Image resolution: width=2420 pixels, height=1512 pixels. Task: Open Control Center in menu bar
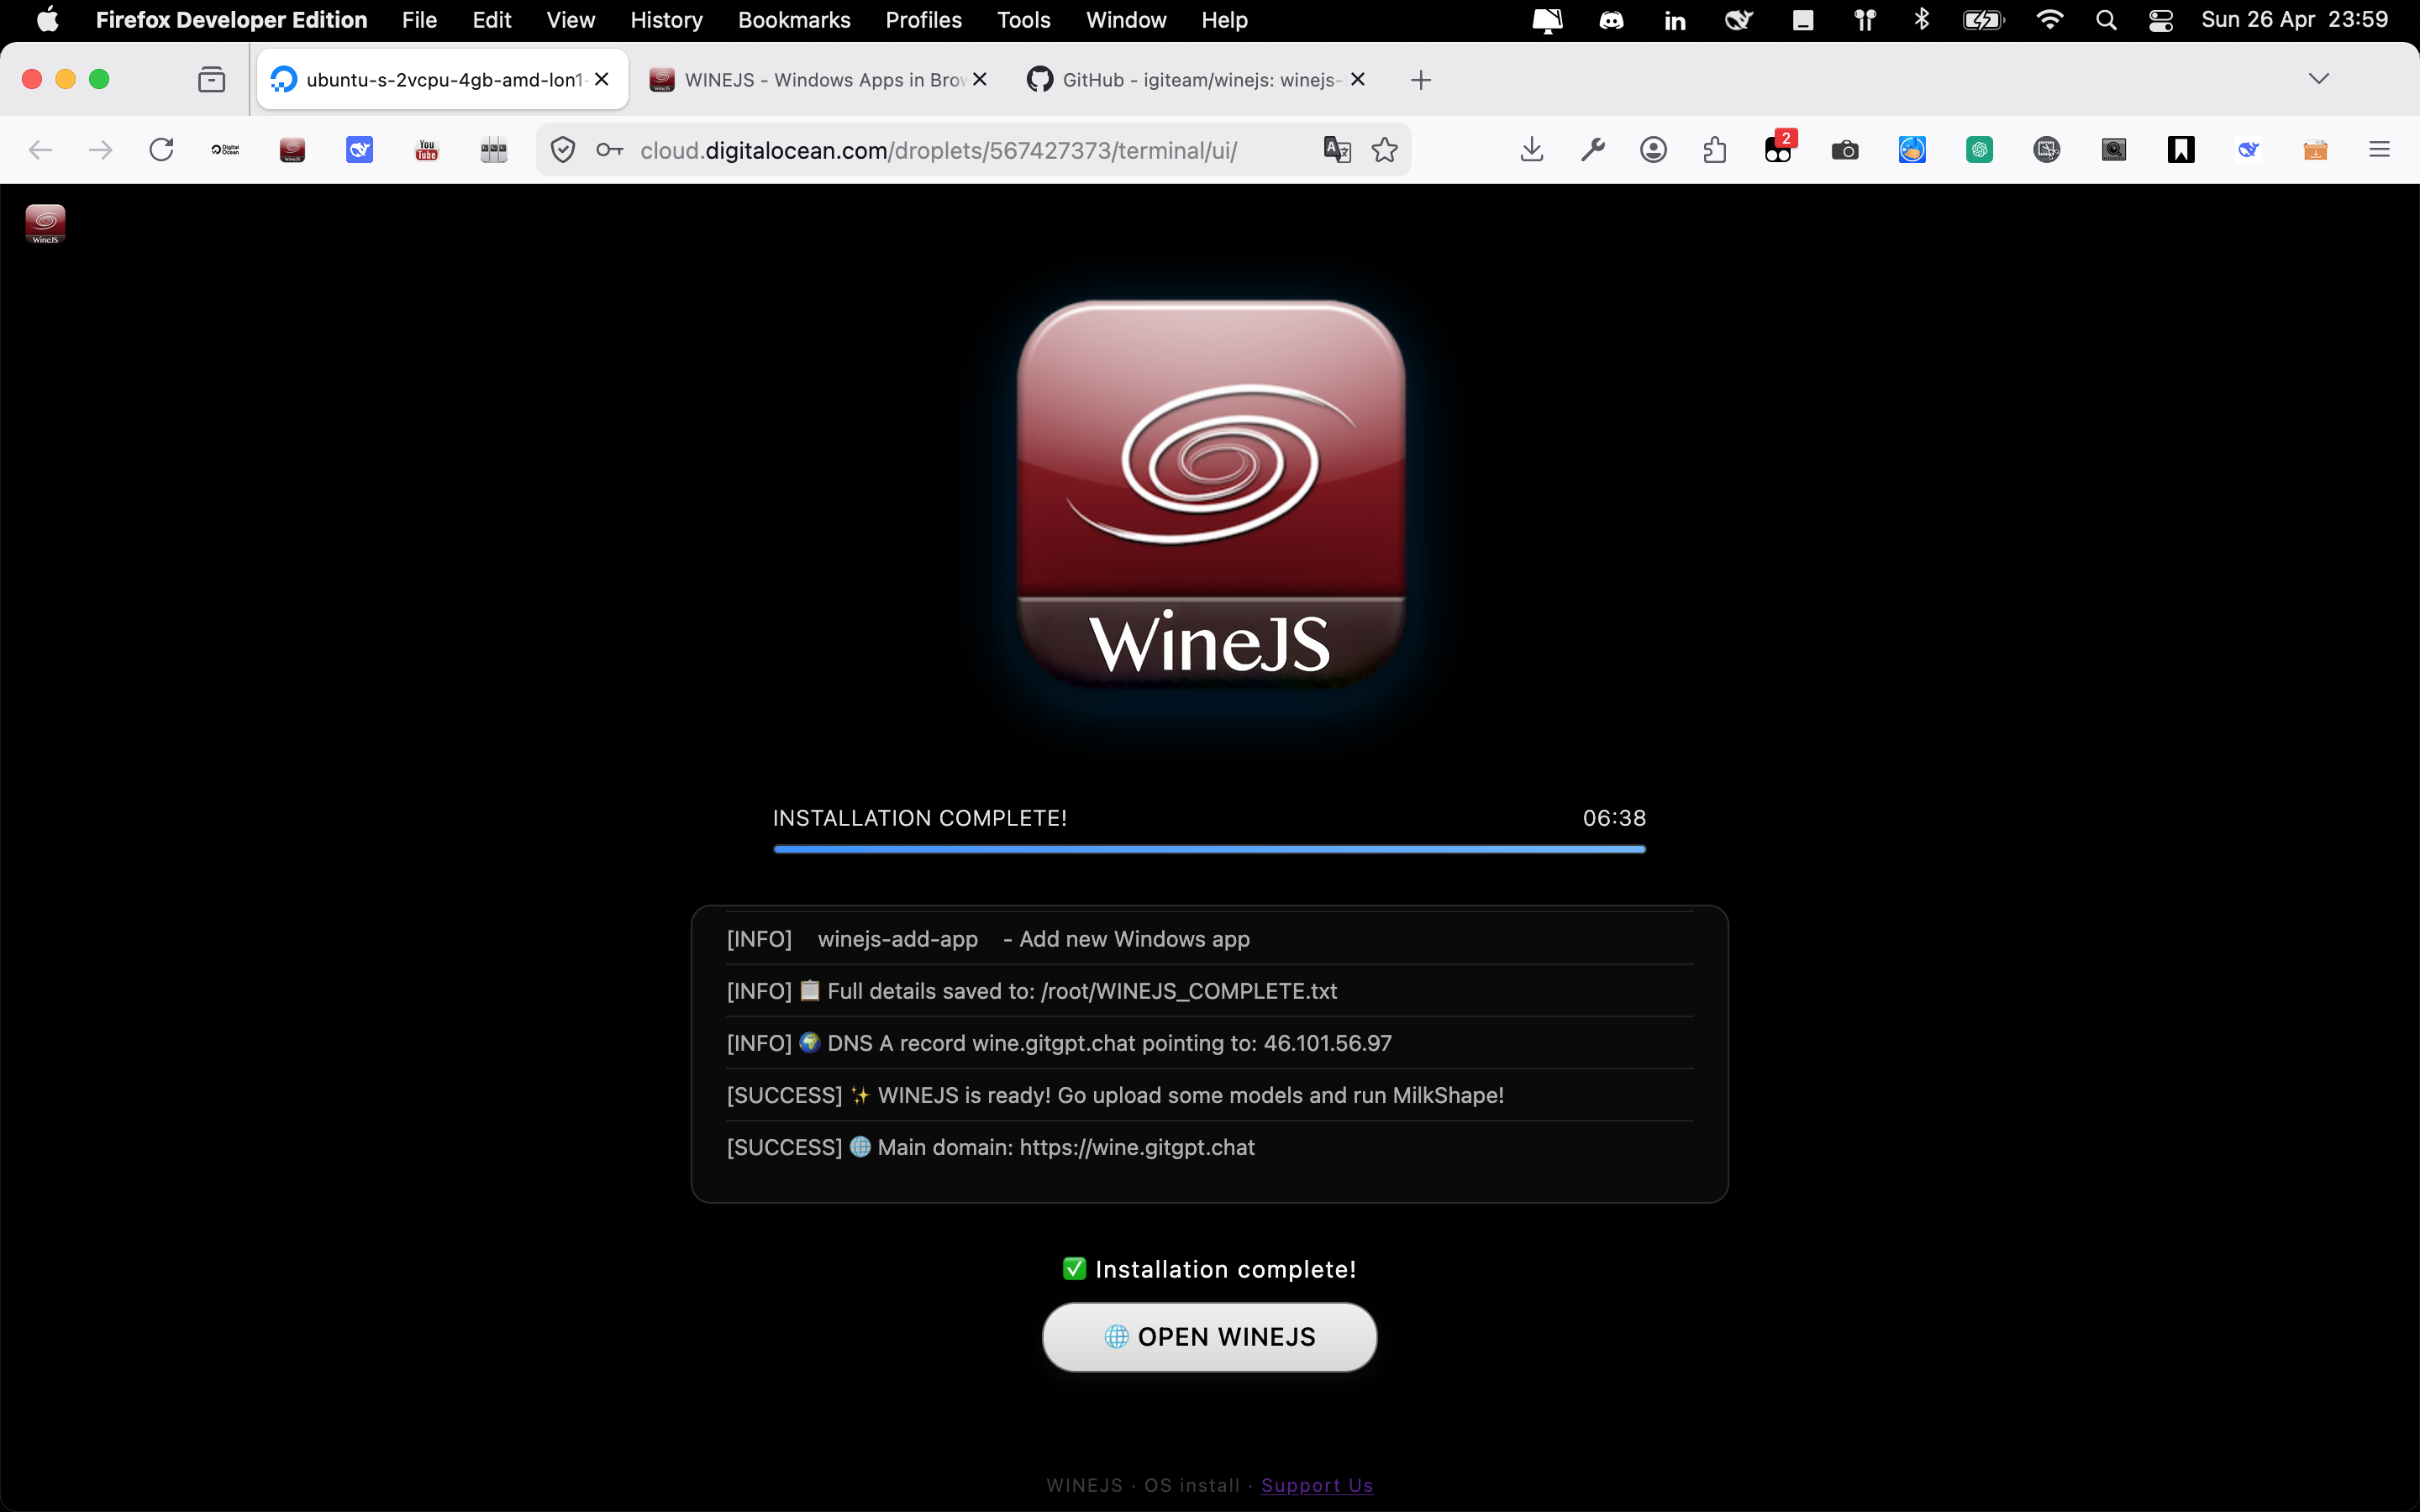tap(2160, 20)
